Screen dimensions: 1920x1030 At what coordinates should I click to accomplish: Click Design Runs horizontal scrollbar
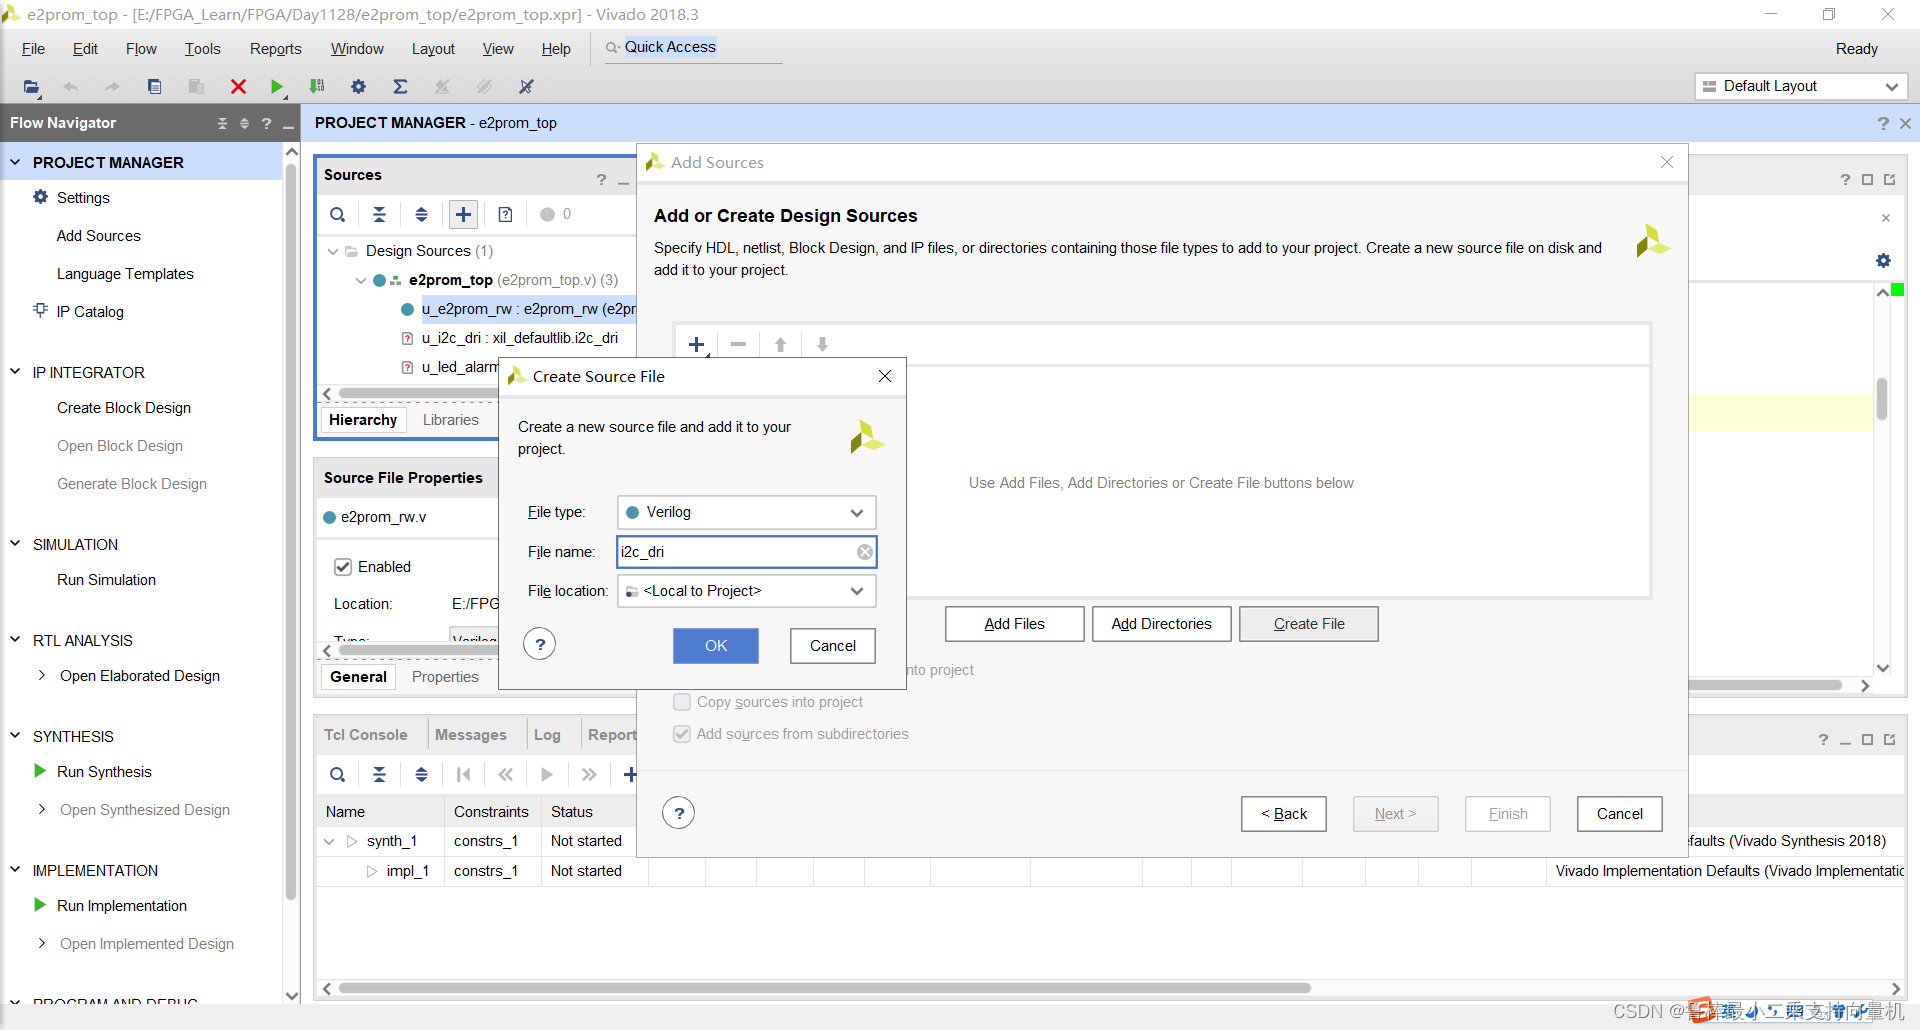[825, 988]
